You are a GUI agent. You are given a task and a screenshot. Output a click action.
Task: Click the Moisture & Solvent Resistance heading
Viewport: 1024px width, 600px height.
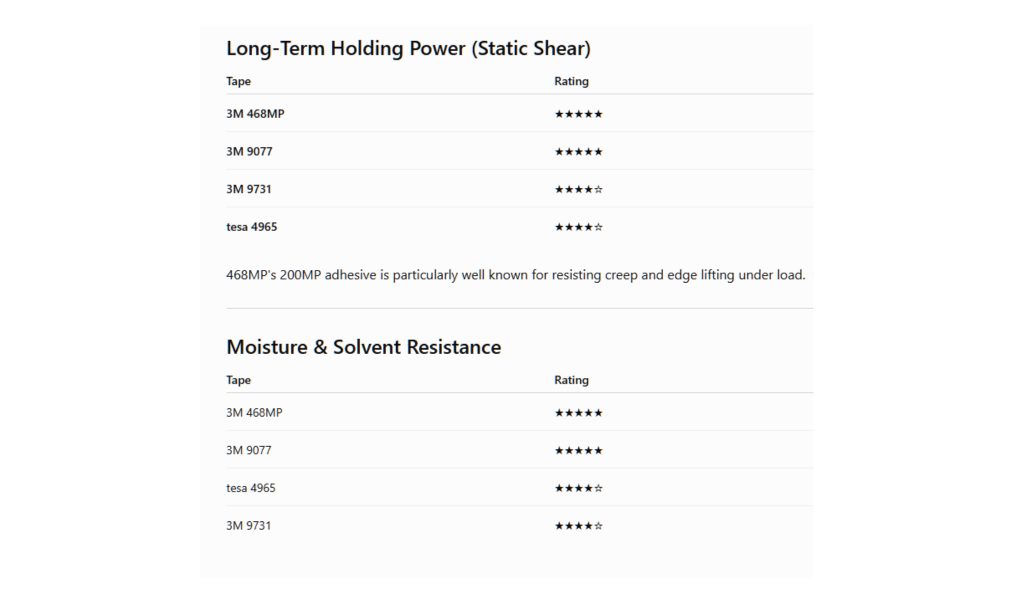[364, 347]
